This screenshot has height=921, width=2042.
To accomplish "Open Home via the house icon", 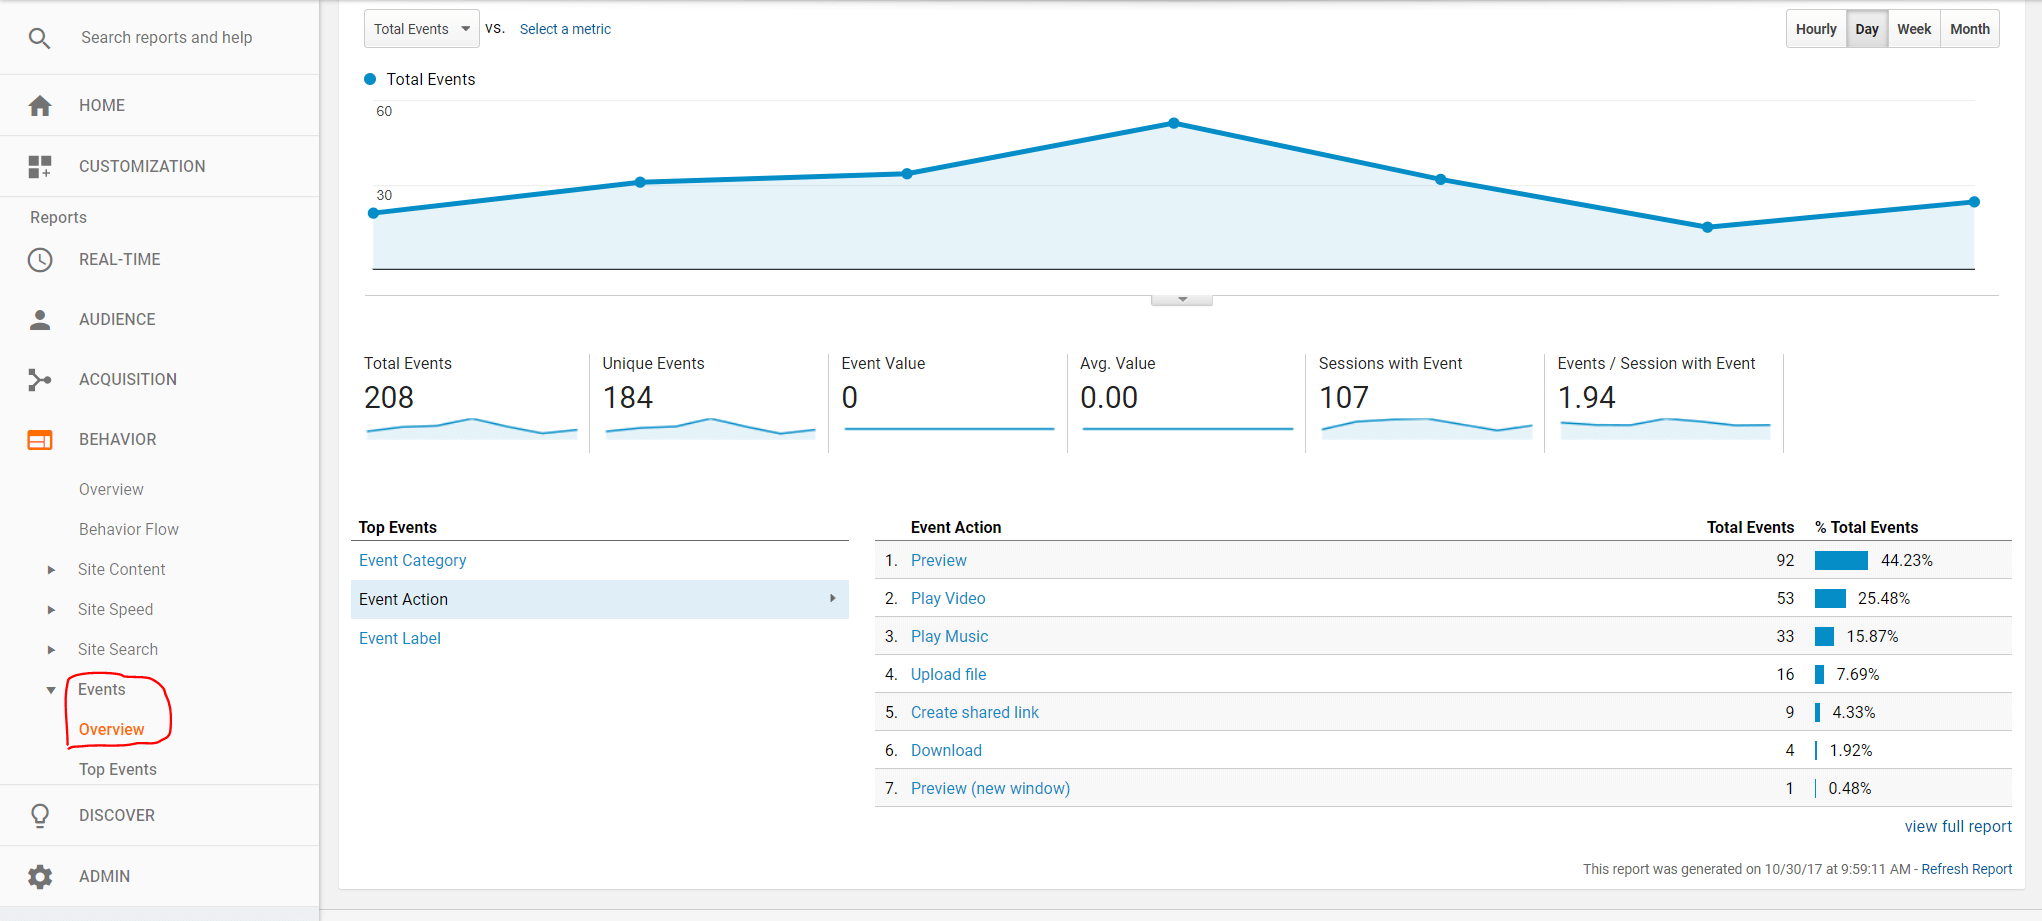I will click(40, 106).
